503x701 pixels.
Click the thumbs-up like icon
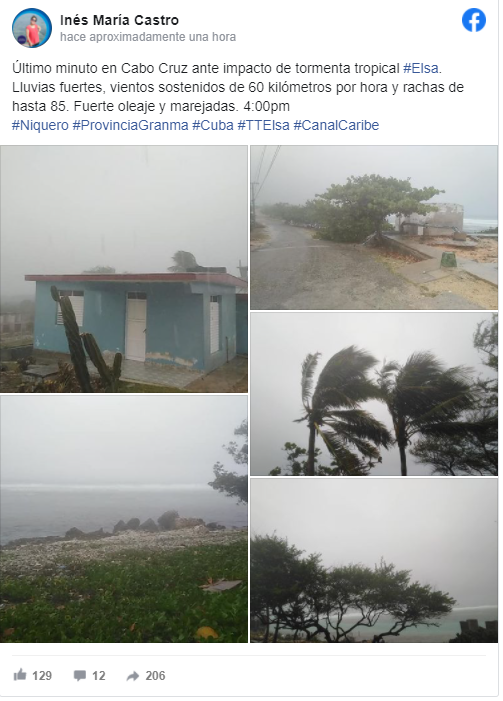coord(20,675)
